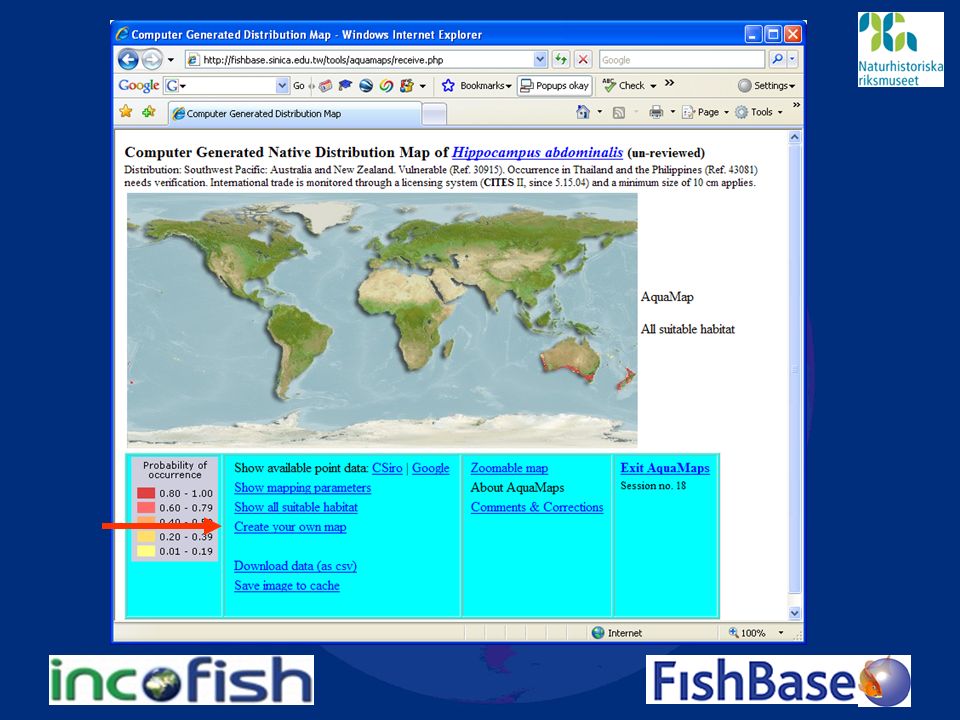Click the address bar URL field
The image size is (960, 720).
pyautogui.click(x=359, y=59)
